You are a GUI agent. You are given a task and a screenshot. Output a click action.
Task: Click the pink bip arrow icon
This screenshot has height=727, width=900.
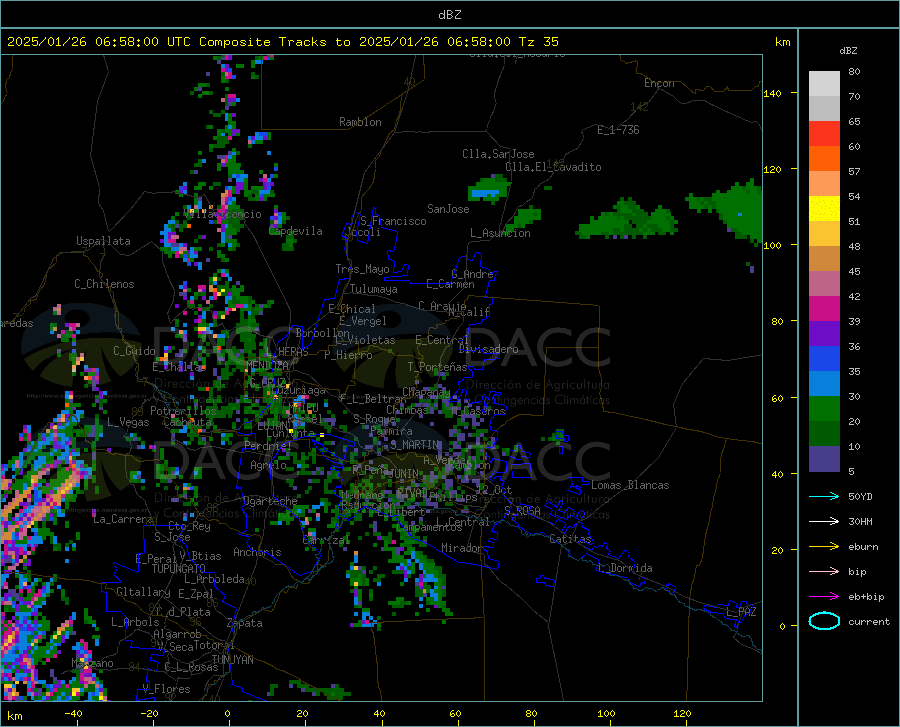(824, 572)
